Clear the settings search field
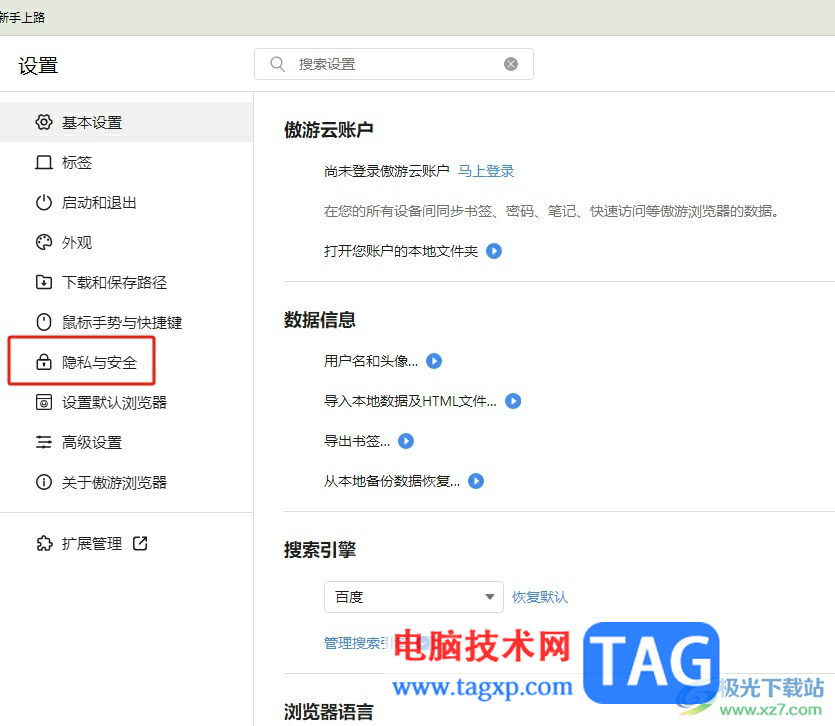835x726 pixels. (511, 64)
